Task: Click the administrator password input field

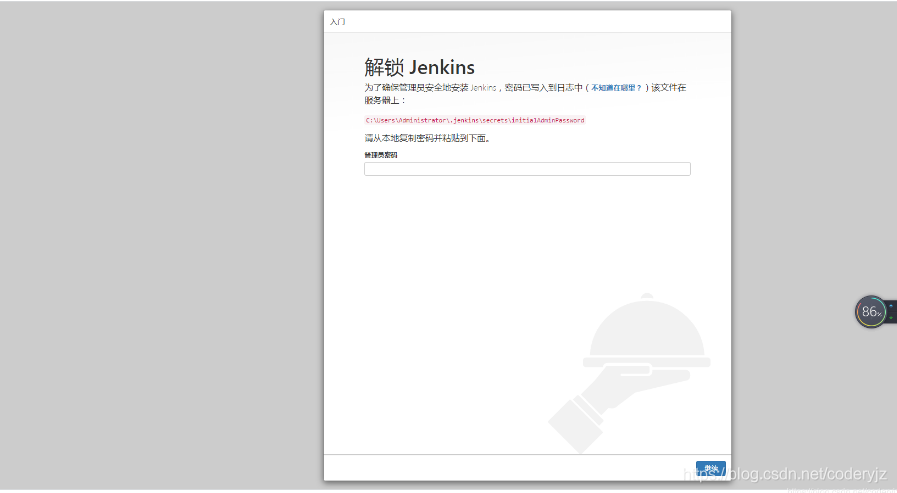Action: point(527,169)
